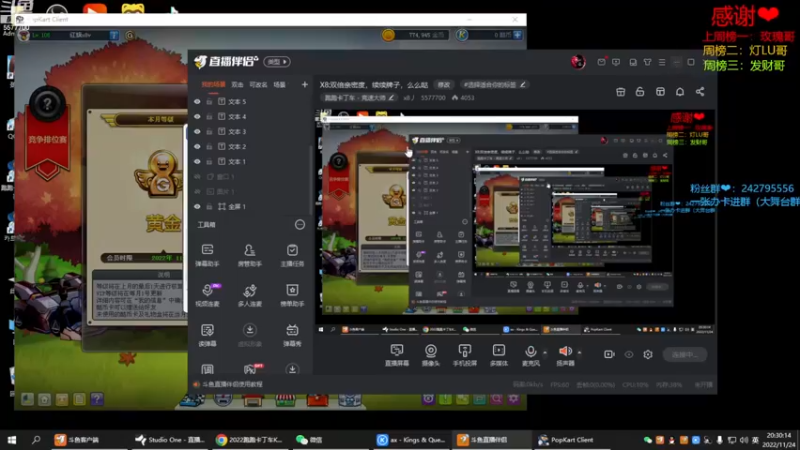Toggle visibility of 文本 5 layer

pyautogui.click(x=197, y=102)
